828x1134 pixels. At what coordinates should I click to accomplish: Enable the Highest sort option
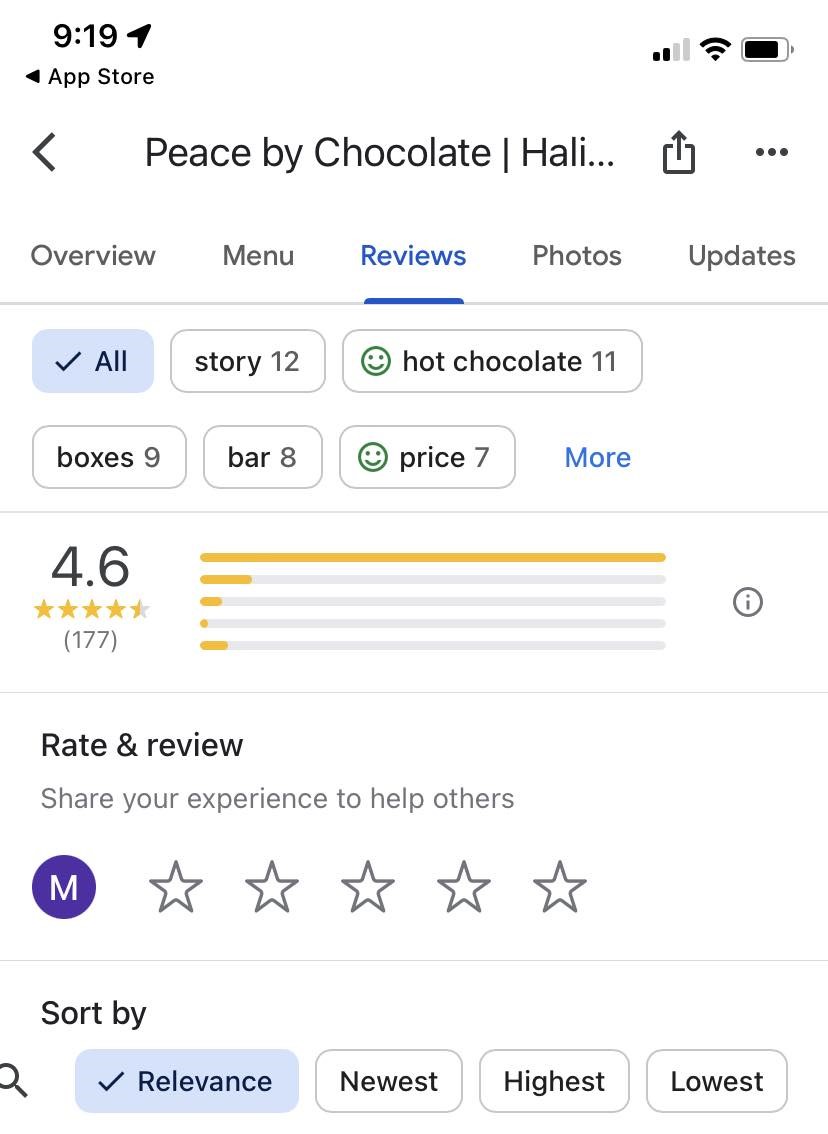coord(554,1081)
